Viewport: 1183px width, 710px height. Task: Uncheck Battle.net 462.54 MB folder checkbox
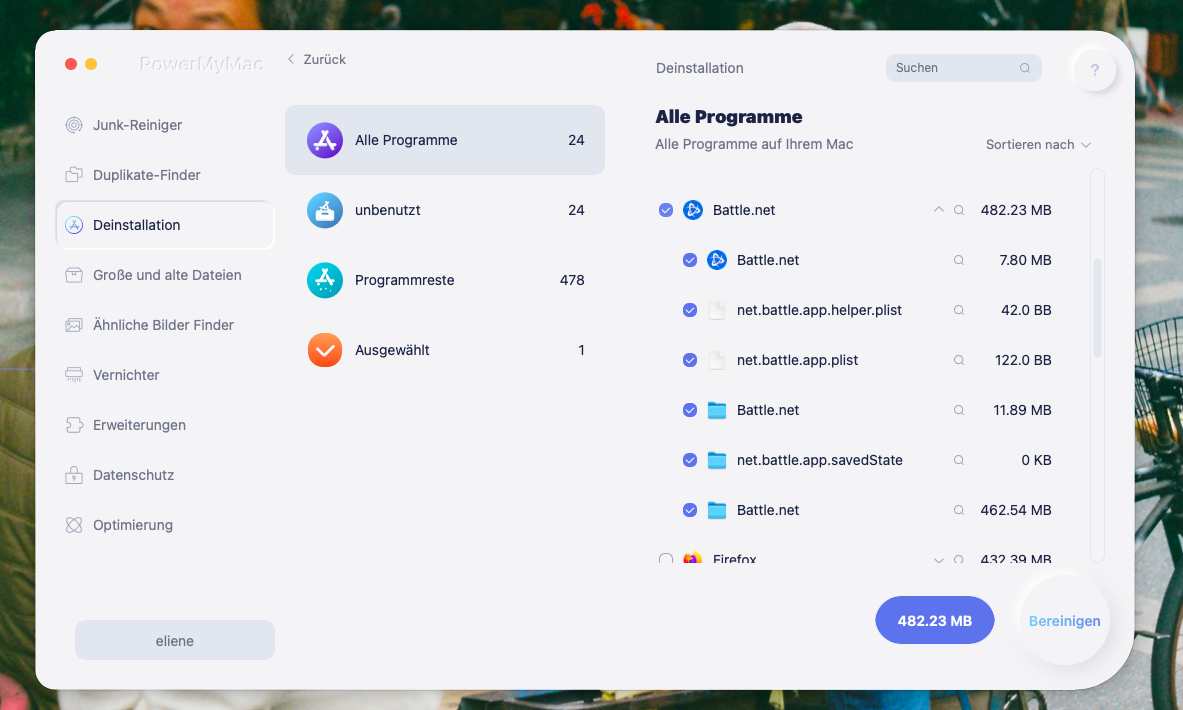tap(690, 510)
